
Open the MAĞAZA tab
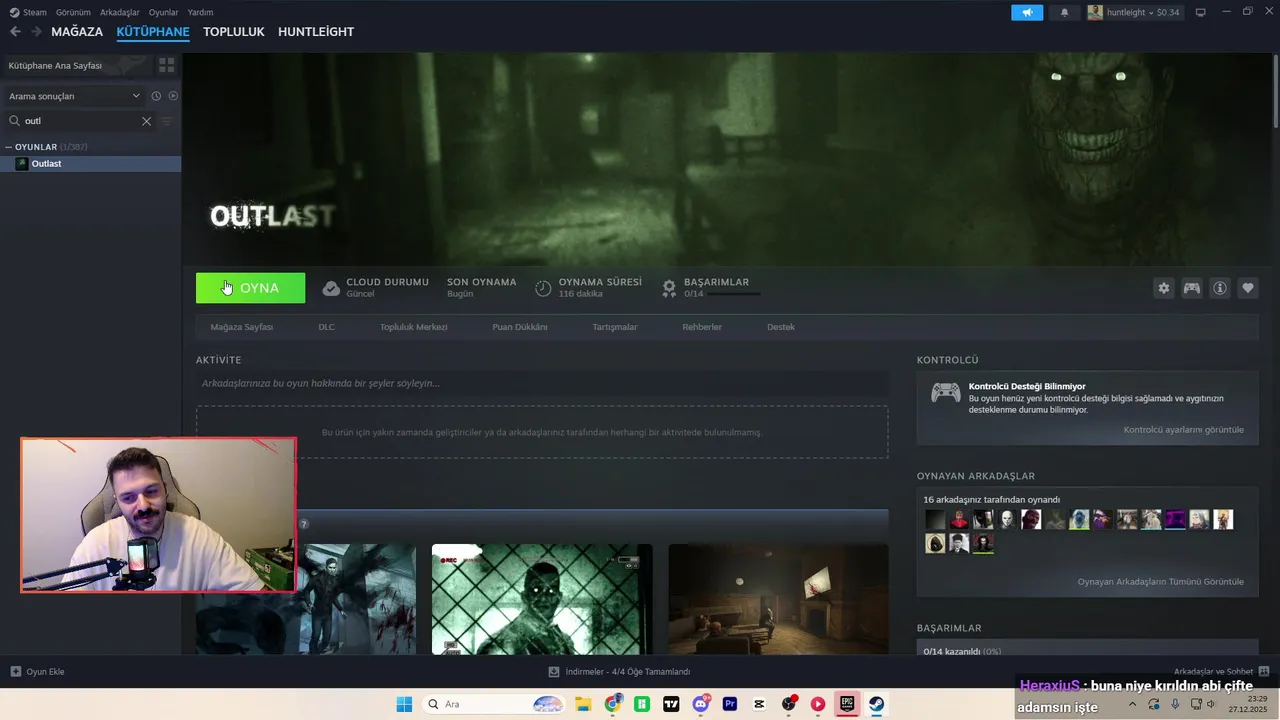point(77,32)
